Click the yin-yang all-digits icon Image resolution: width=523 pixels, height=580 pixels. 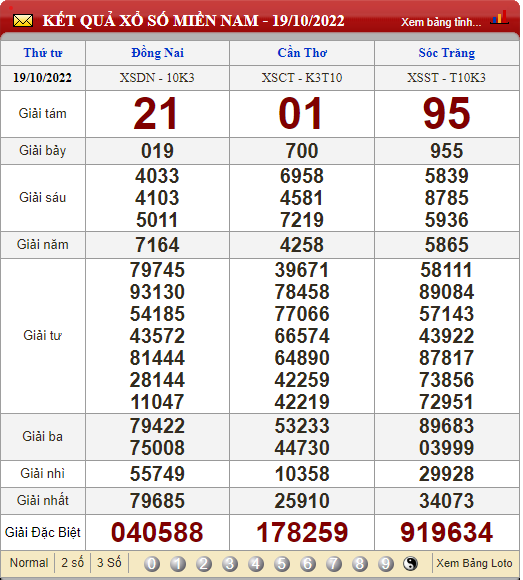pyautogui.click(x=410, y=564)
